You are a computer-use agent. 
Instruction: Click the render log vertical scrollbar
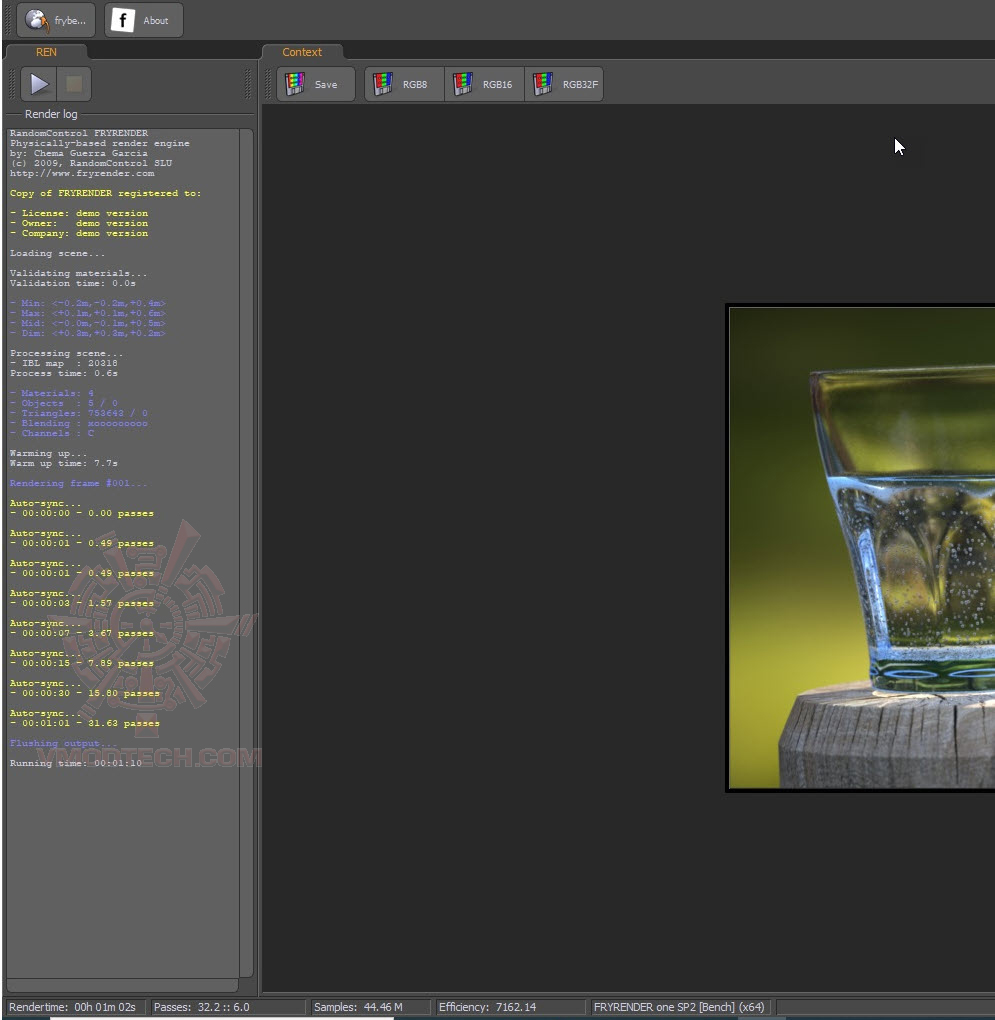(246, 553)
